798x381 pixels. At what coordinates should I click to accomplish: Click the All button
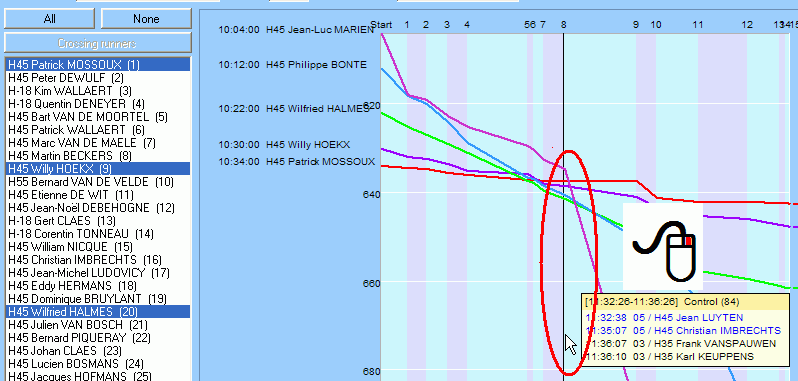(x=49, y=19)
